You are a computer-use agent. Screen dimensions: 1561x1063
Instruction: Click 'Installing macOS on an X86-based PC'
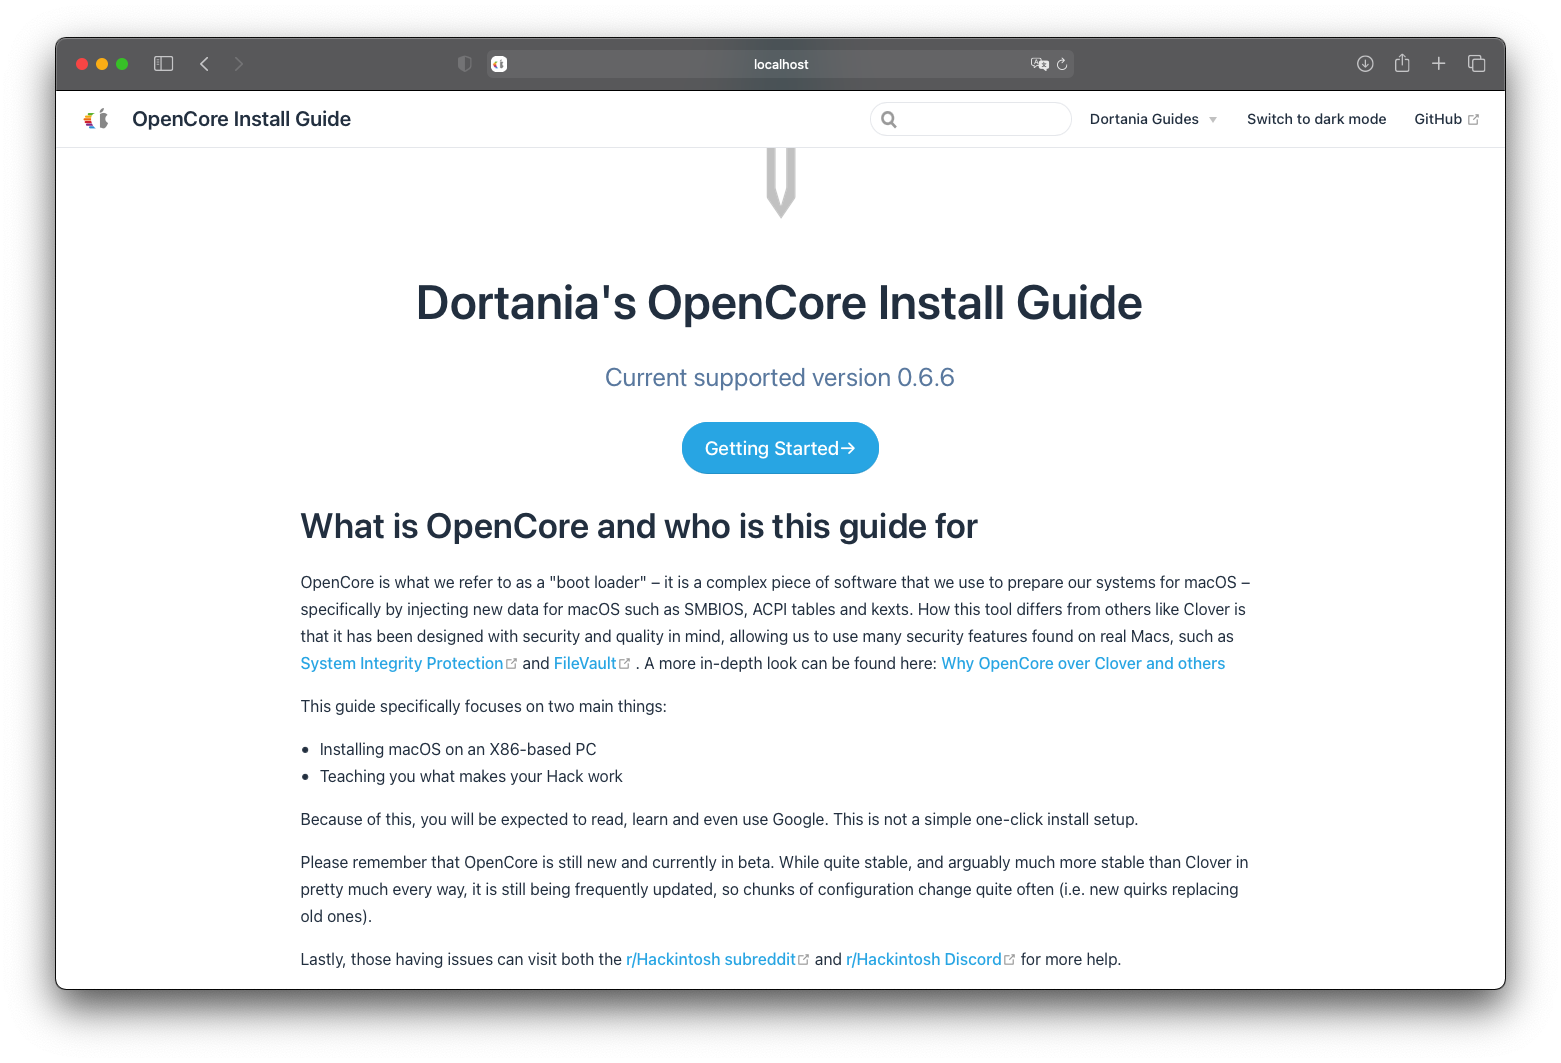[x=458, y=749]
